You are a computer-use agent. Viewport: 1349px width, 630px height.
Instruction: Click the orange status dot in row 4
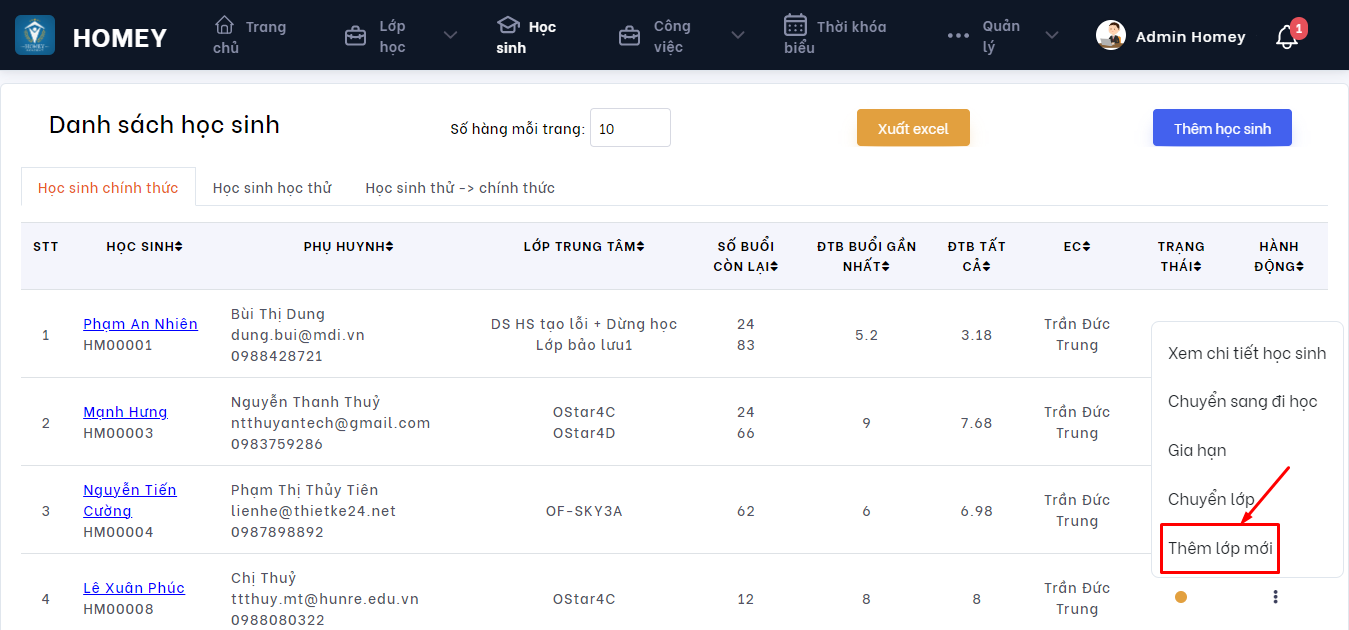click(1181, 597)
